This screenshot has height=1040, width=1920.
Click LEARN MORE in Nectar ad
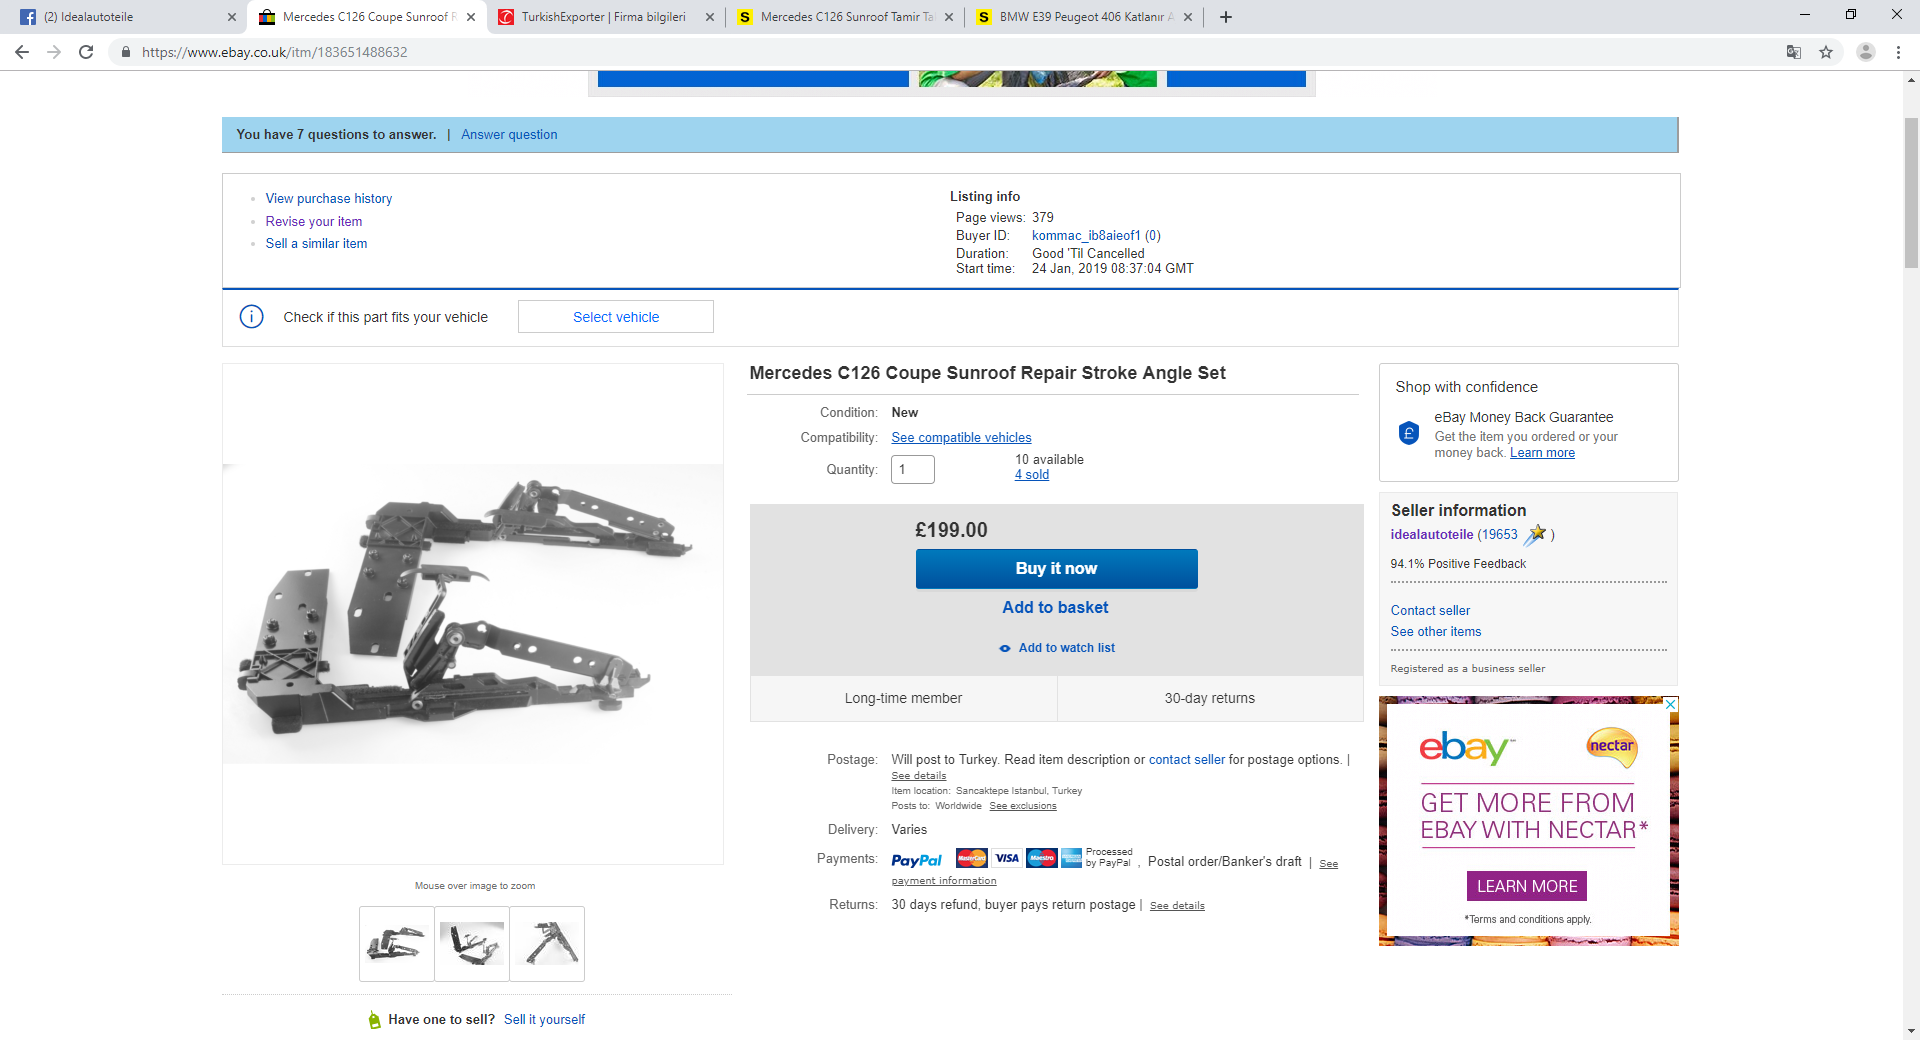(x=1527, y=886)
